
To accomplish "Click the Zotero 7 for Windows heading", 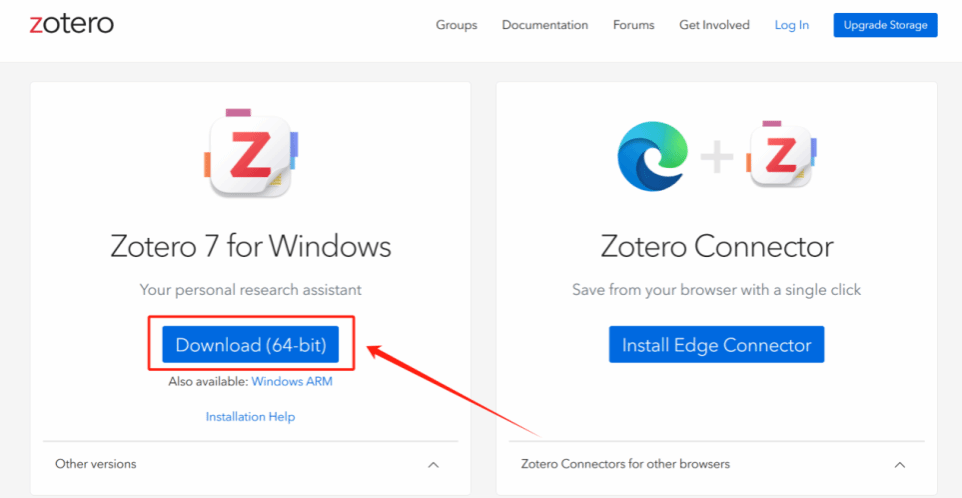I will point(250,247).
